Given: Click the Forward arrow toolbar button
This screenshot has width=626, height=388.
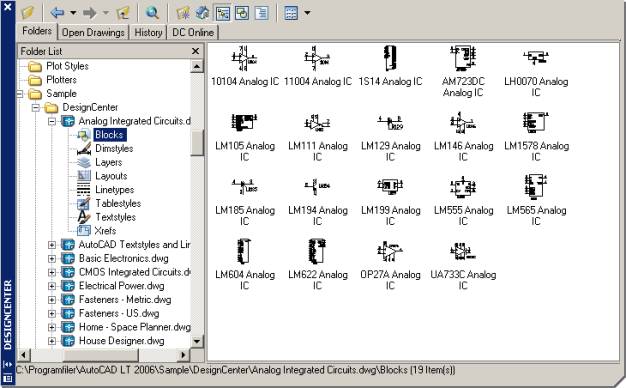Looking at the screenshot, I should (90, 13).
